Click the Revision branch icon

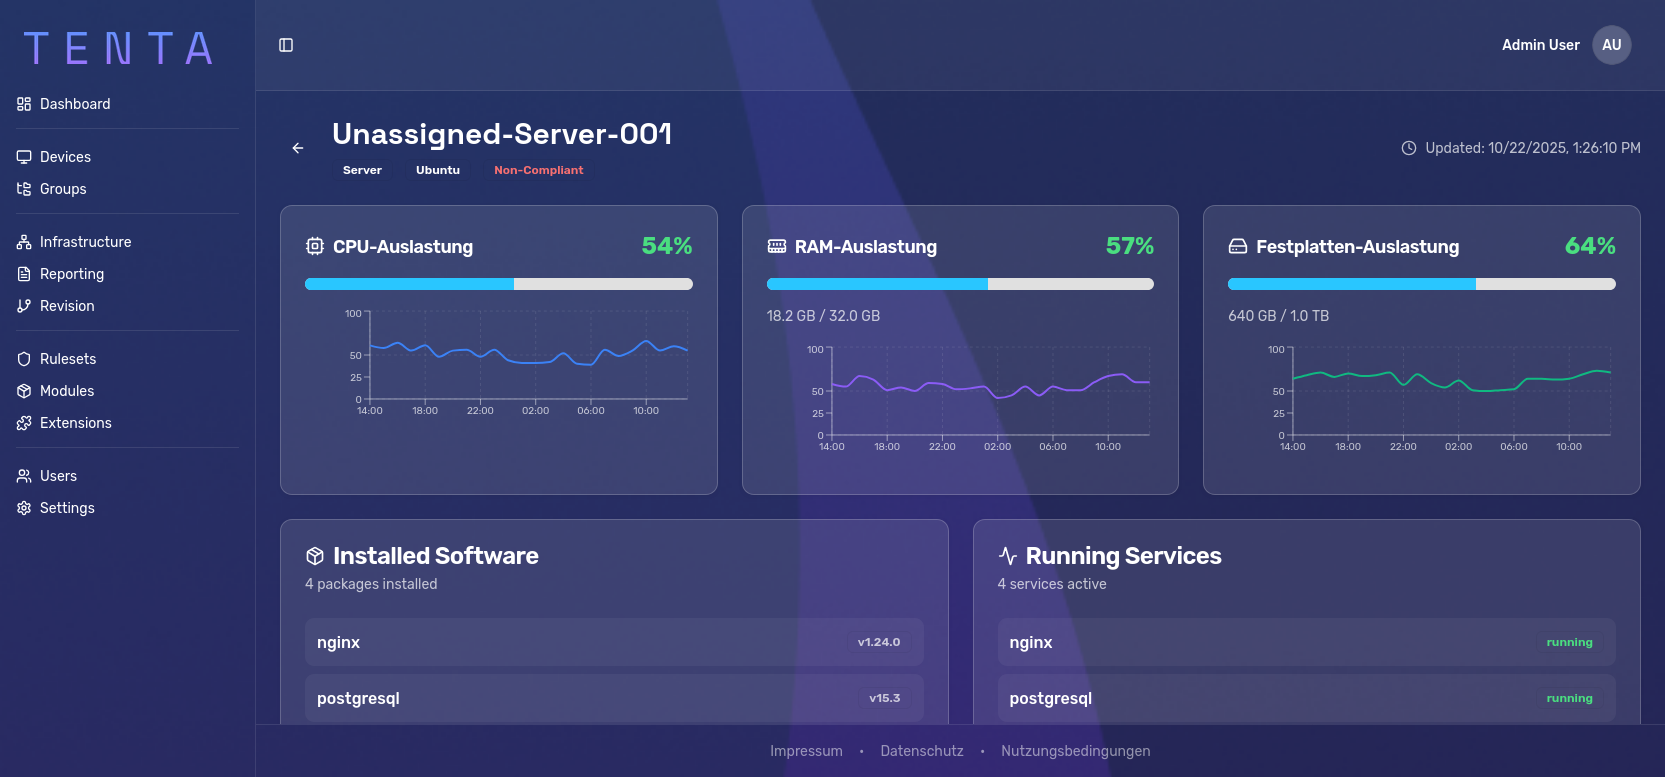click(x=24, y=306)
